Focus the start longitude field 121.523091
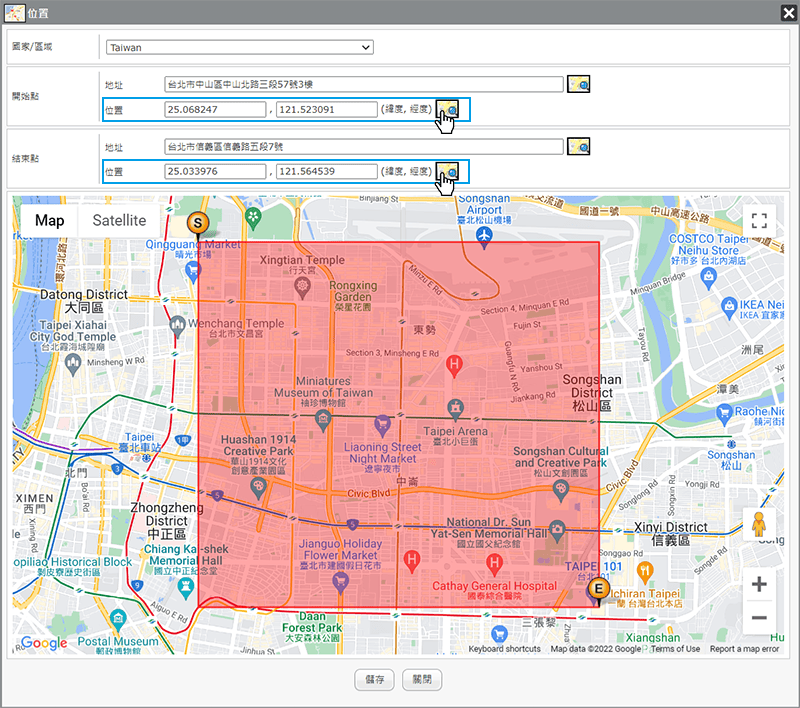800x708 pixels. (327, 109)
